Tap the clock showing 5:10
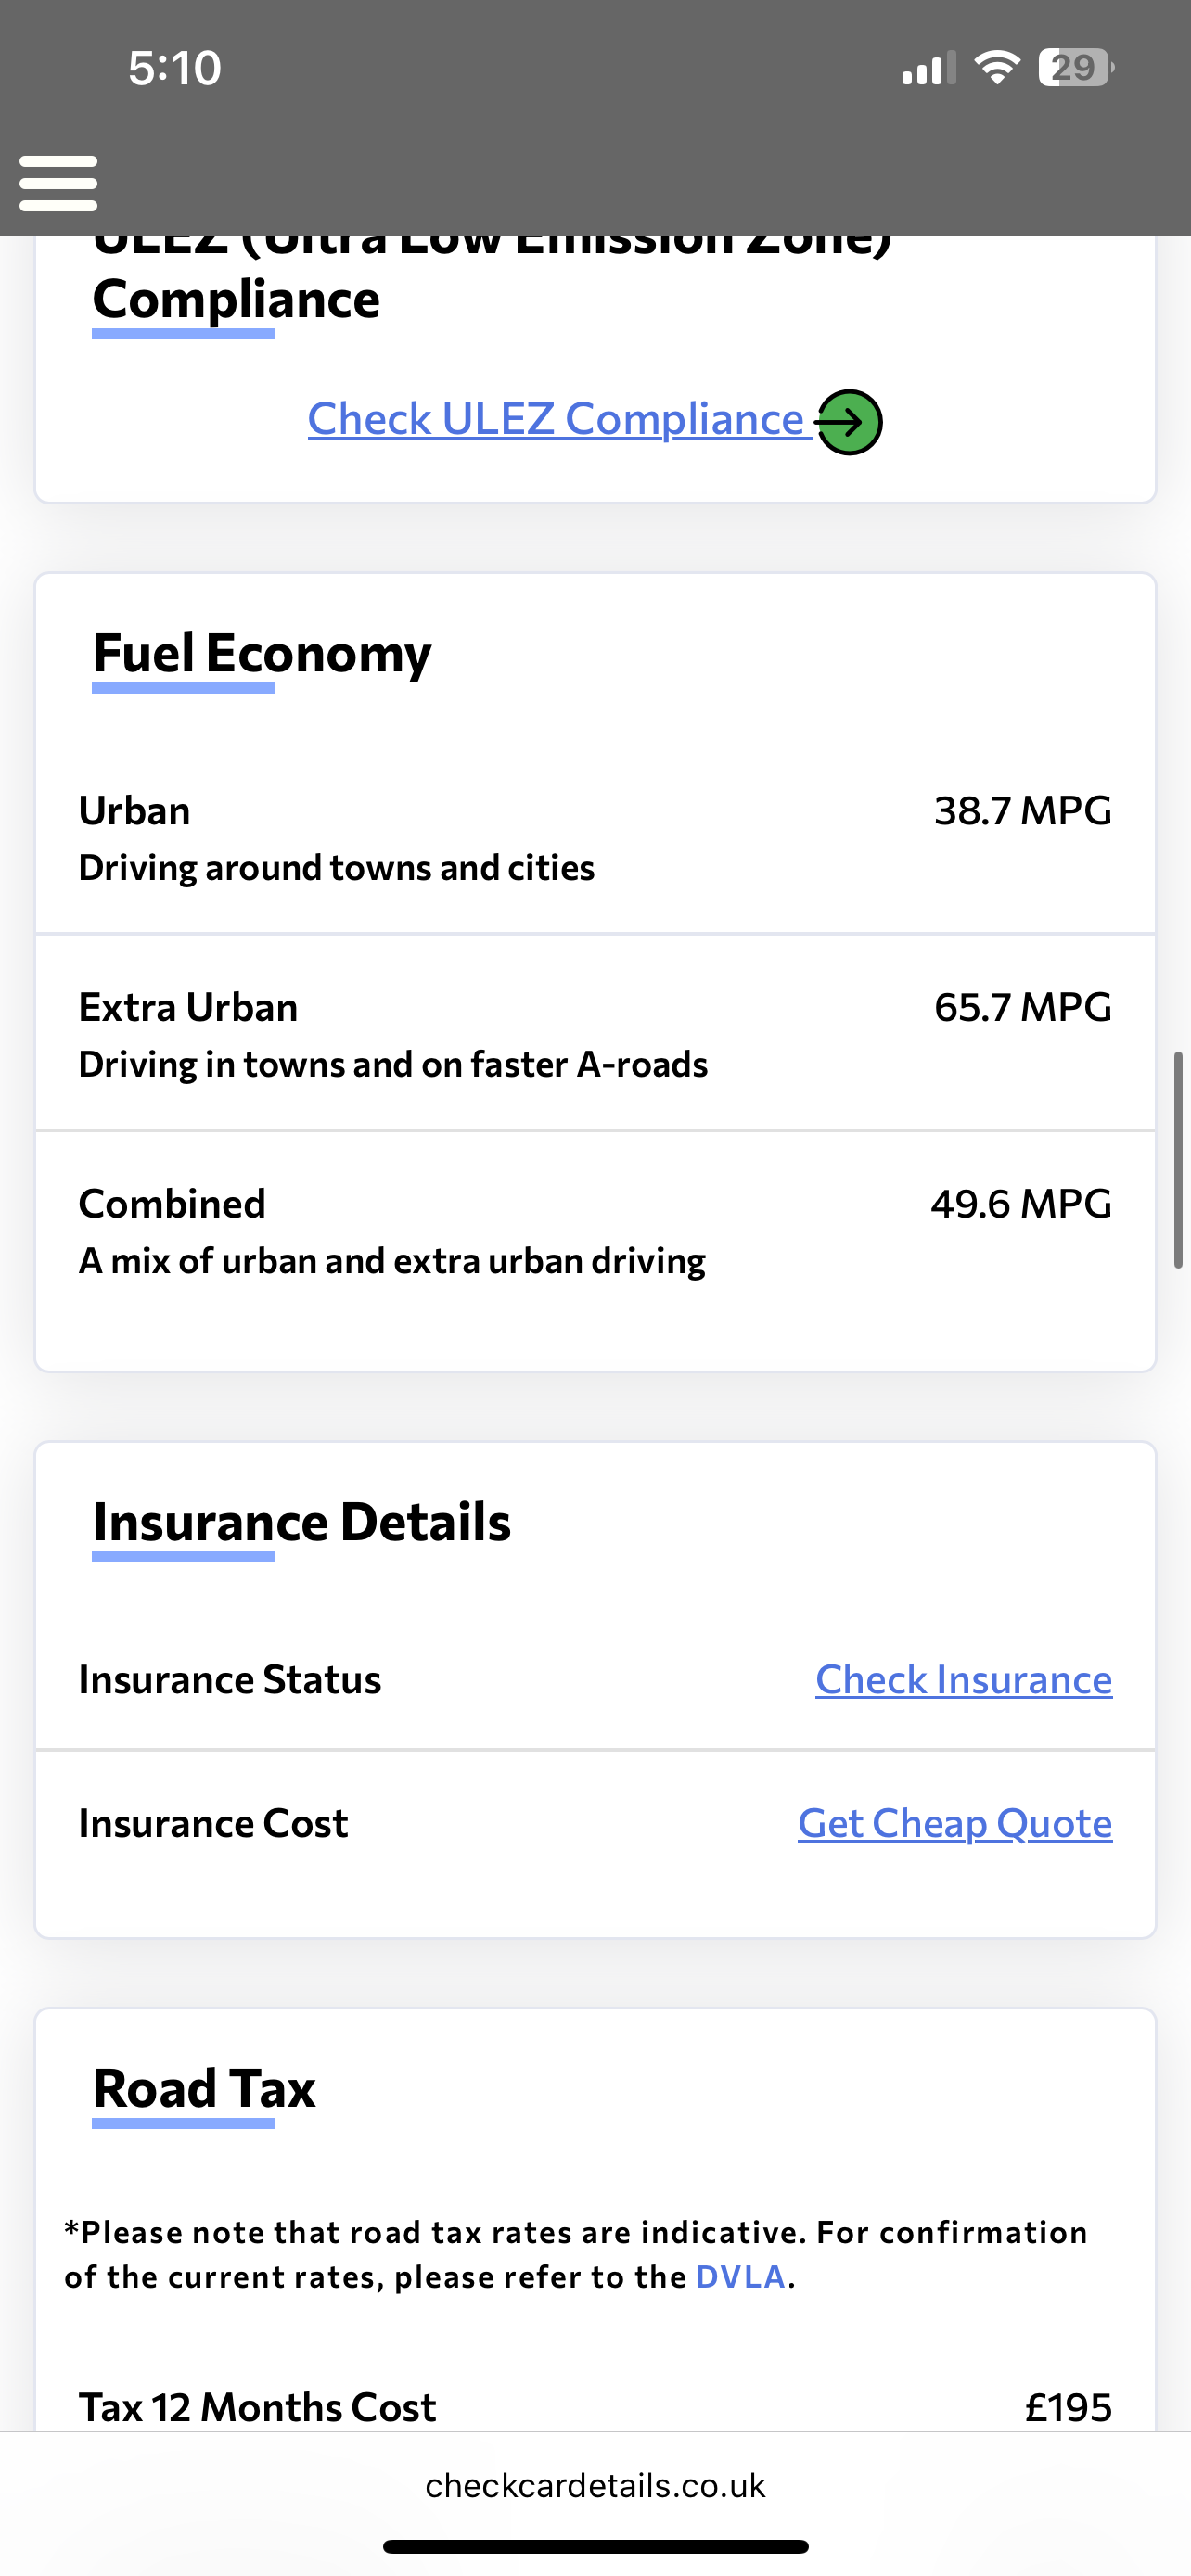 (174, 68)
